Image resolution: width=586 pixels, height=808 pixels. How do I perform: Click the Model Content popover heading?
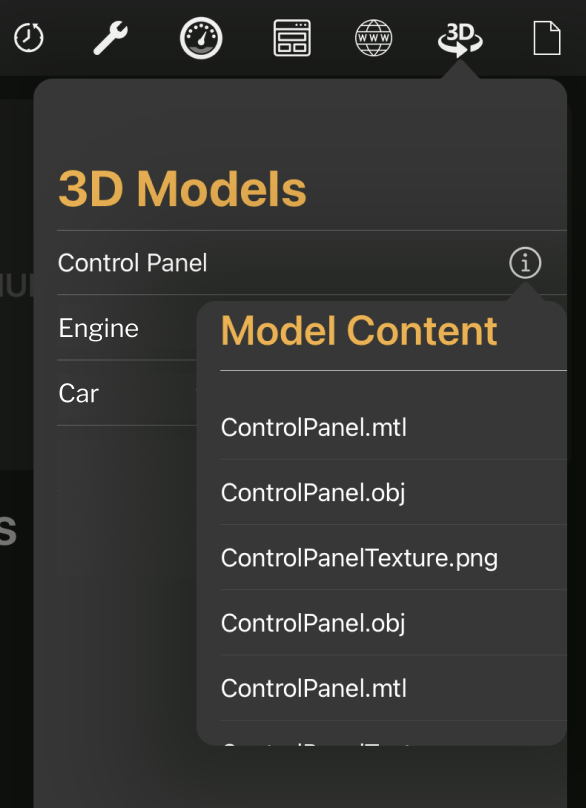point(359,331)
